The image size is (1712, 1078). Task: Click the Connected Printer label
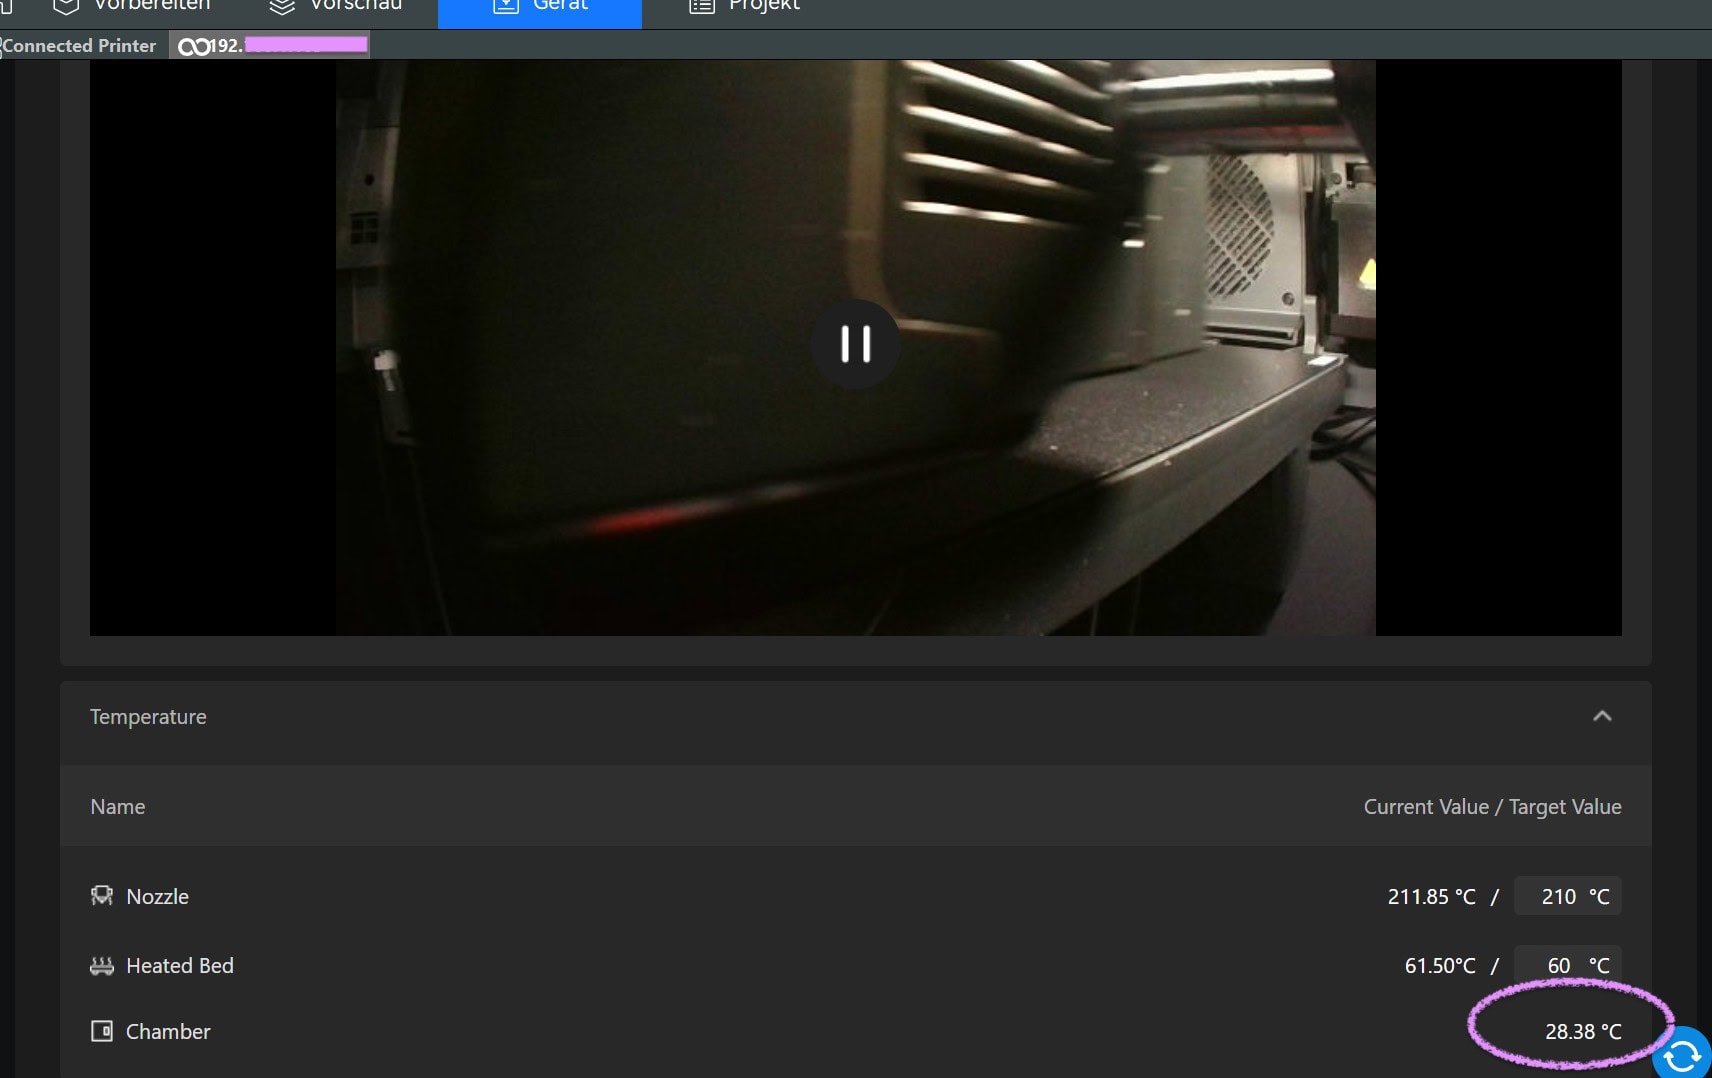[80, 46]
